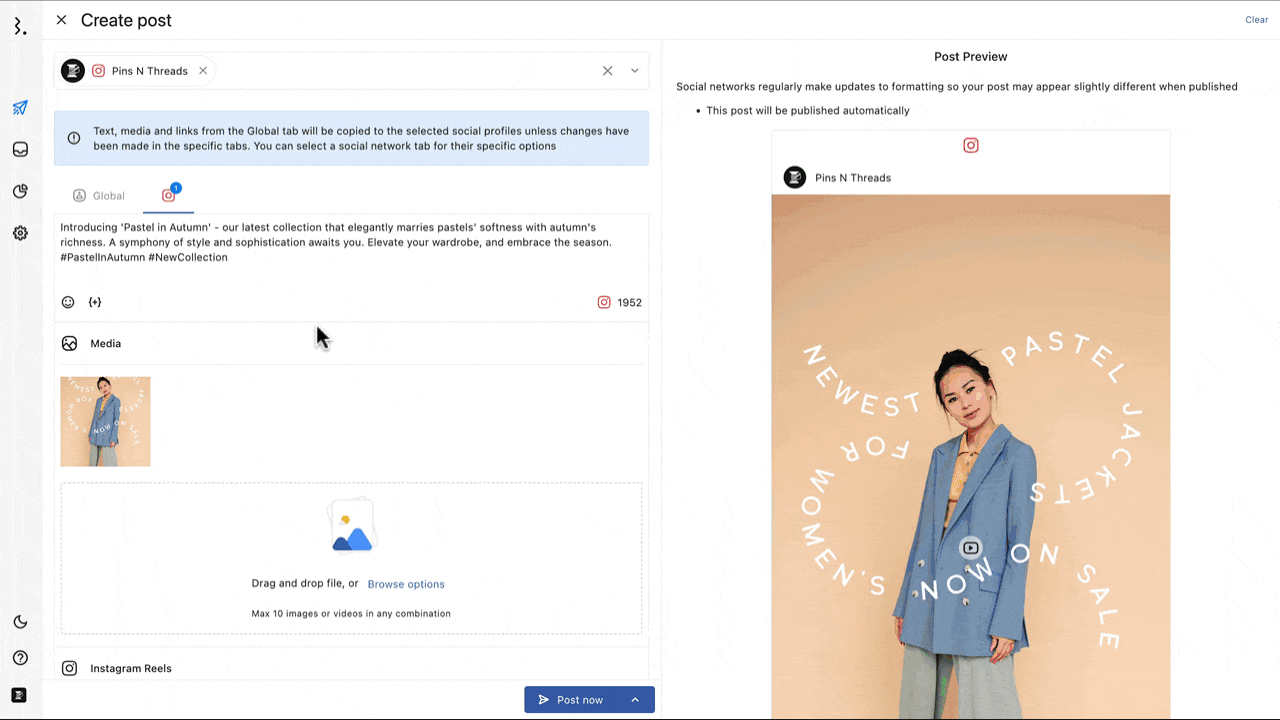Viewport: 1280px width, 720px height.
Task: Open Settings gear icon in the sidebar
Action: [20, 233]
